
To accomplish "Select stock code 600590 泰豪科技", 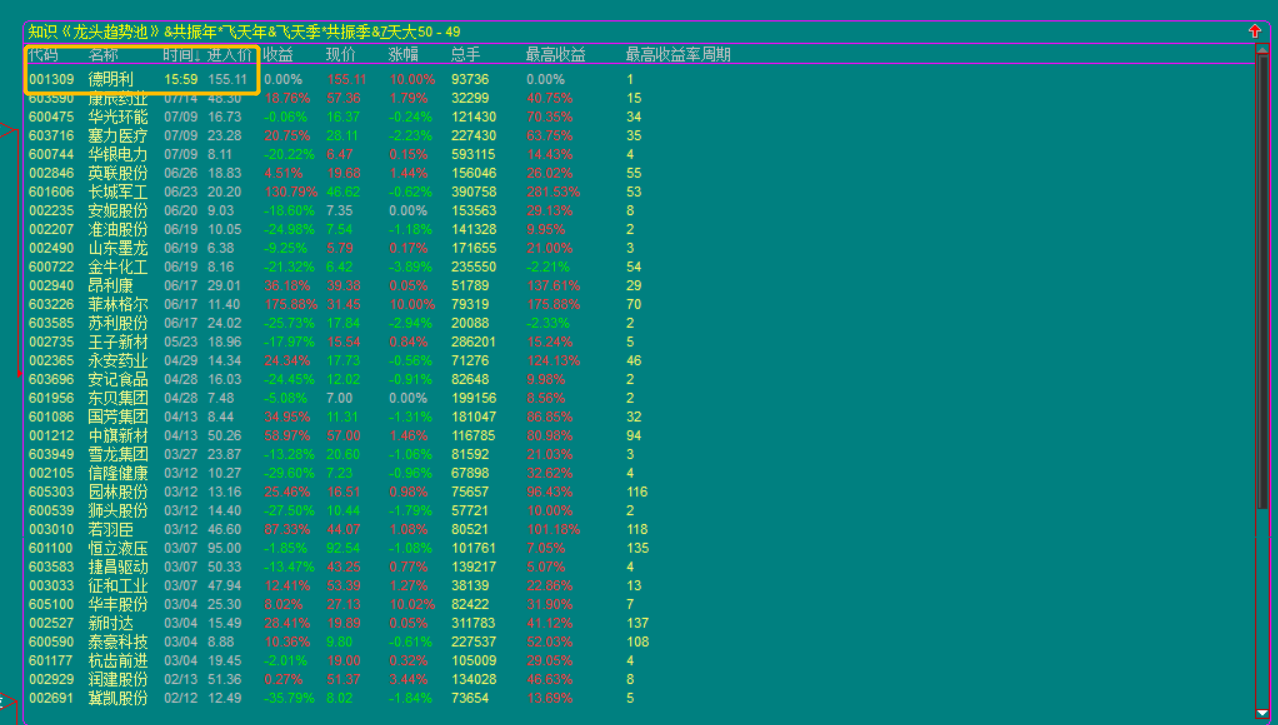I will tap(50, 642).
